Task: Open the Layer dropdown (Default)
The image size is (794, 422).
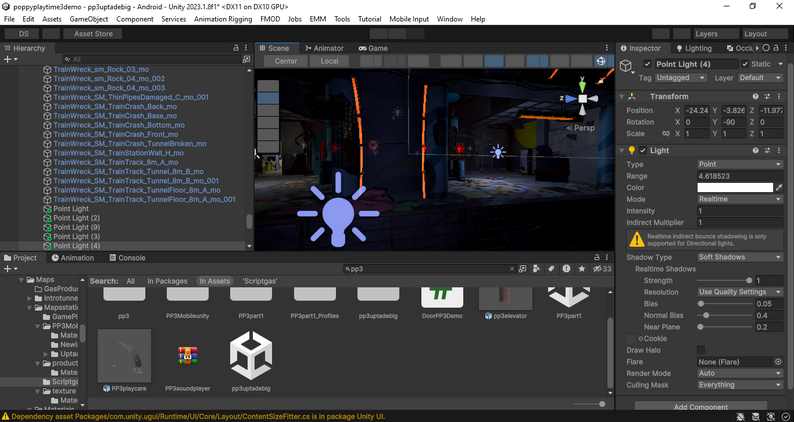Action: 761,78
